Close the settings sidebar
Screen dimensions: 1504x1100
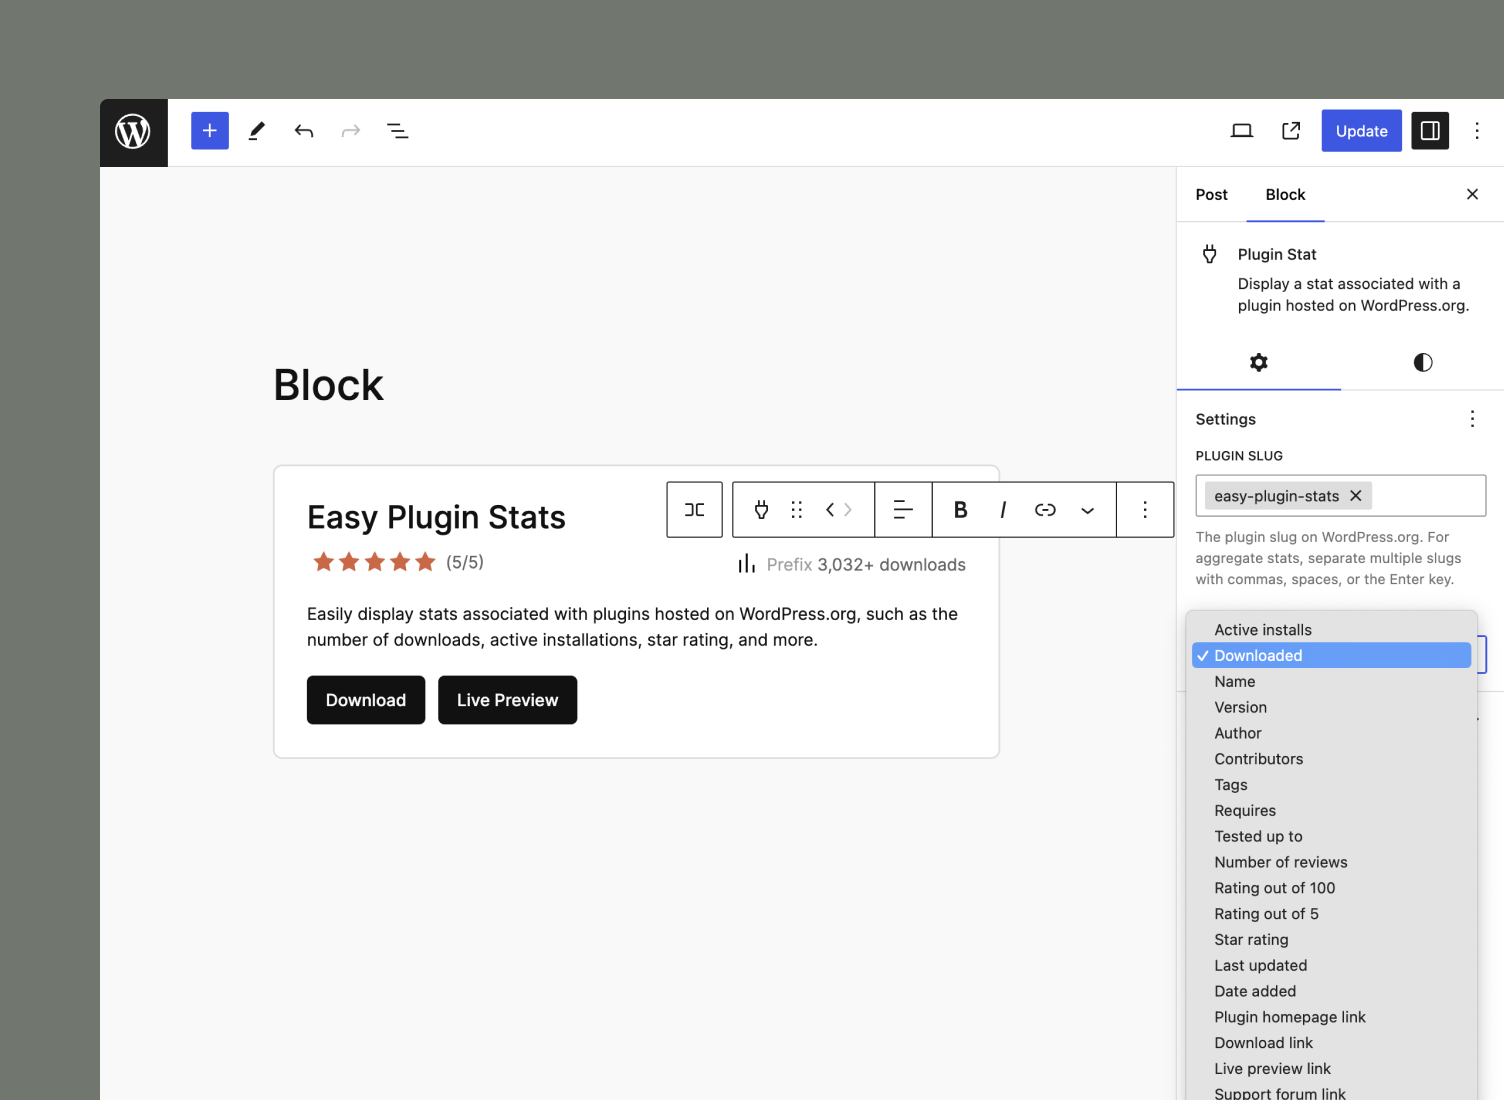click(1472, 194)
